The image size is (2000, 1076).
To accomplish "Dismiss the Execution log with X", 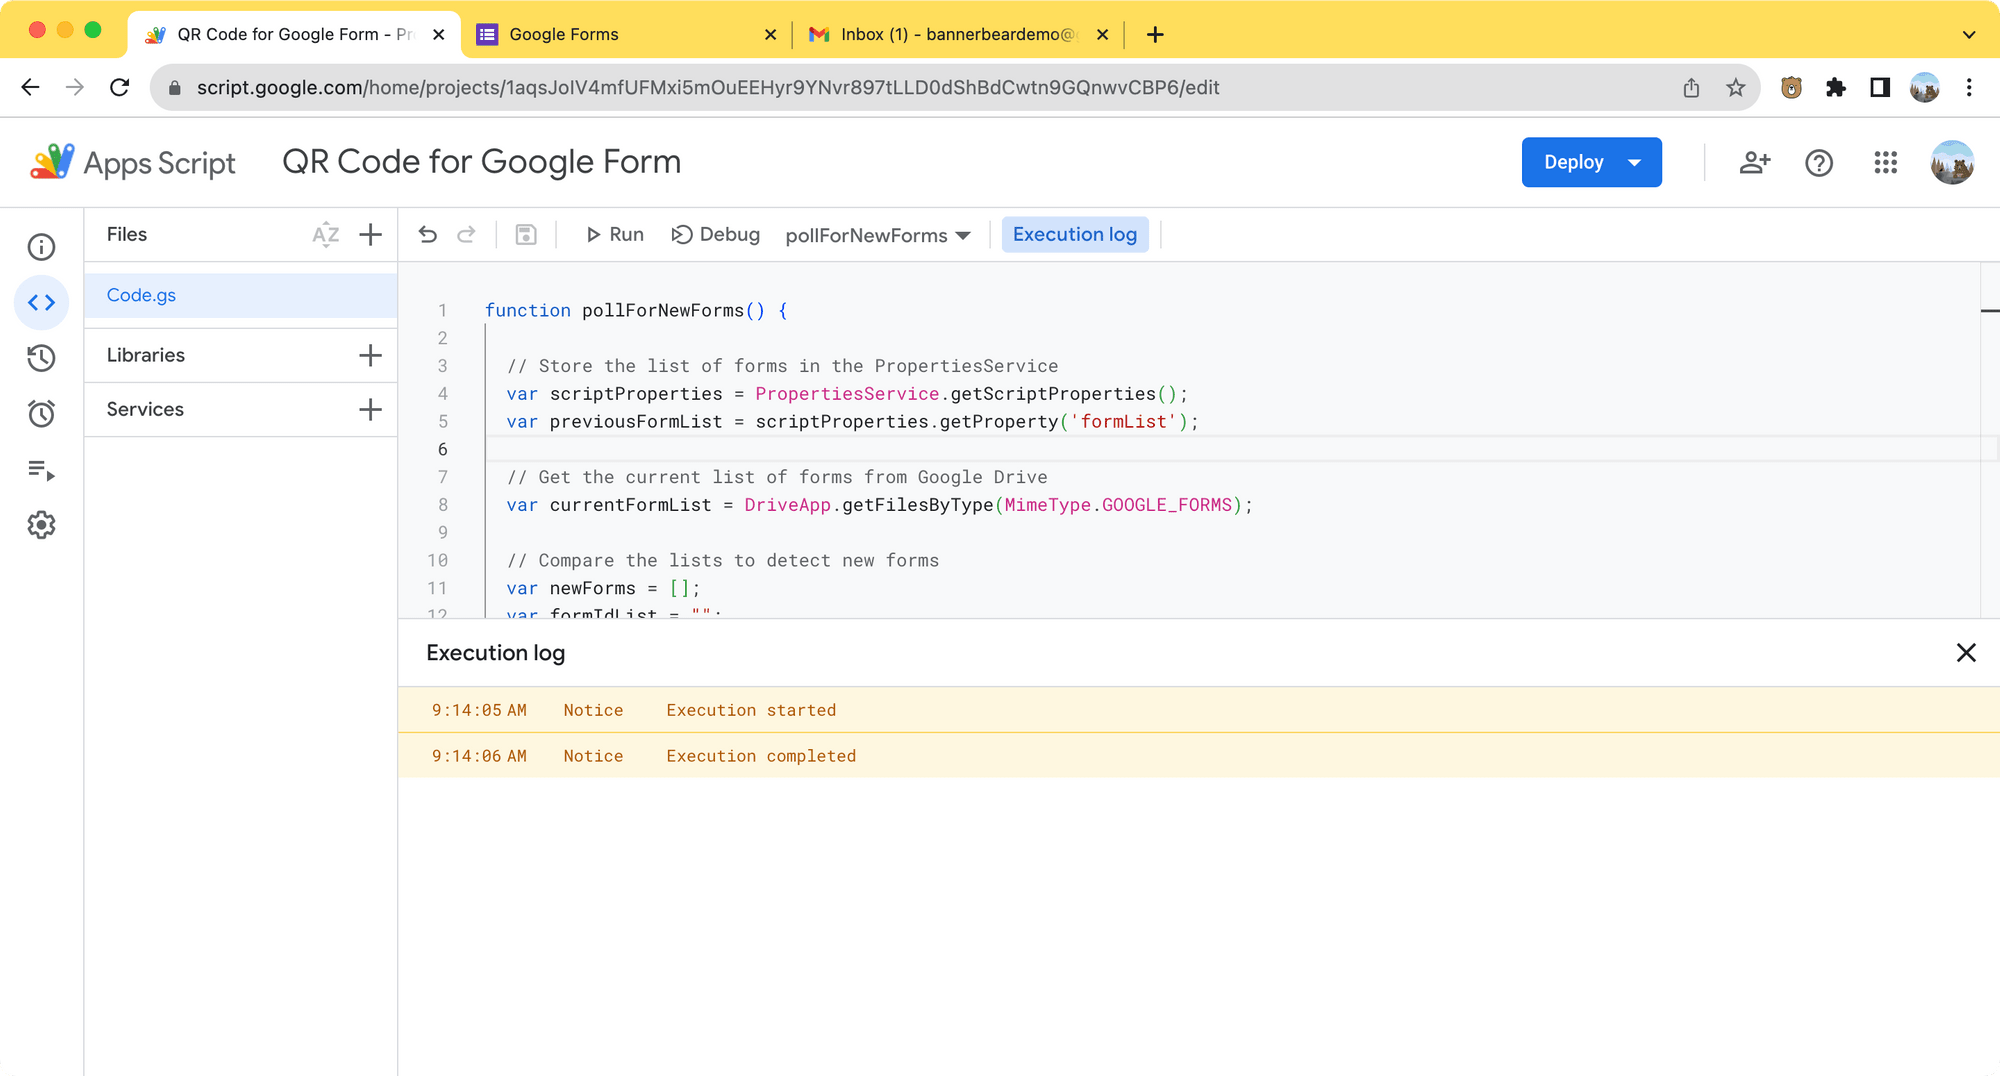I will (x=1966, y=652).
